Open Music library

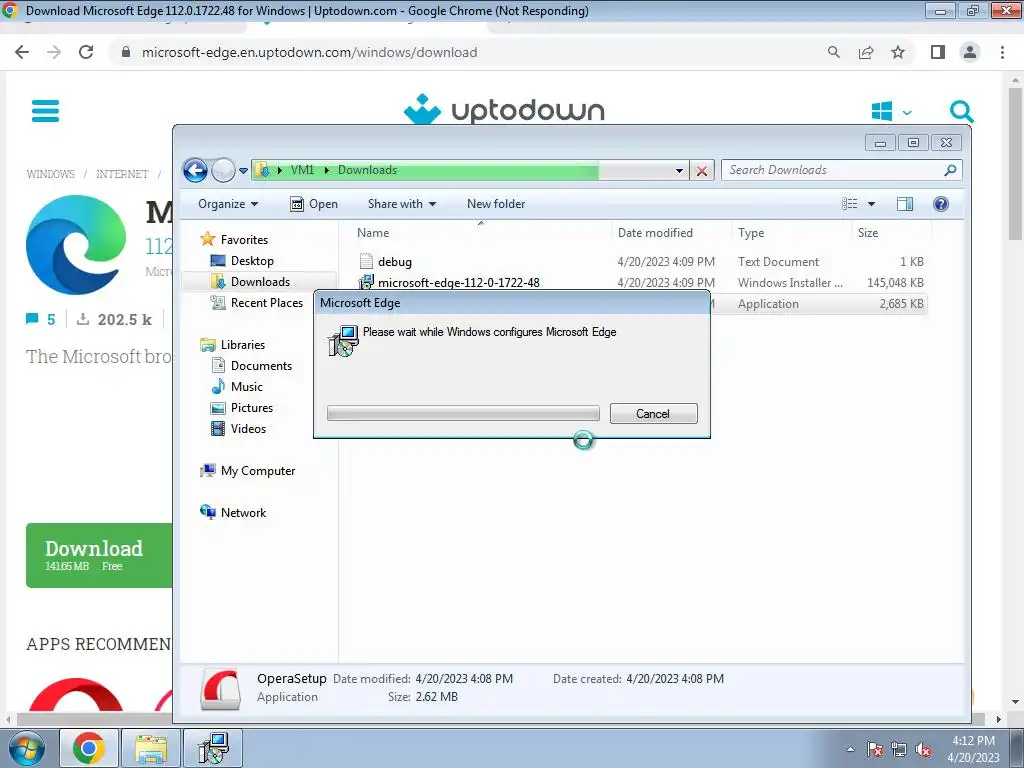coord(246,387)
